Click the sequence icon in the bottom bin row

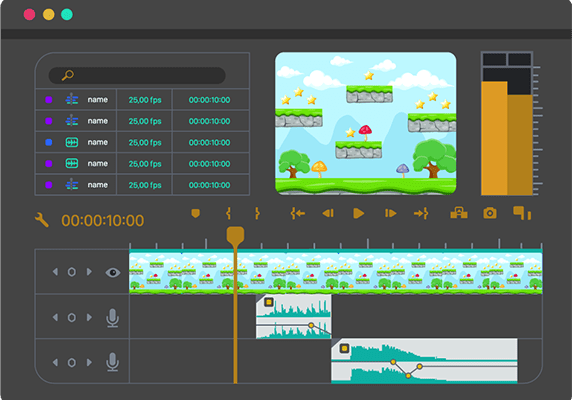(x=72, y=185)
